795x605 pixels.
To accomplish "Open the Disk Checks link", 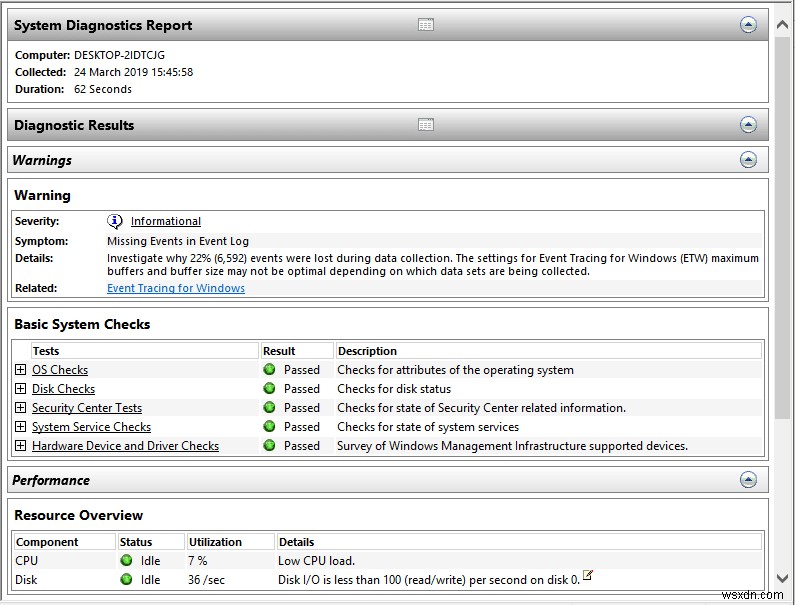I will click(63, 389).
